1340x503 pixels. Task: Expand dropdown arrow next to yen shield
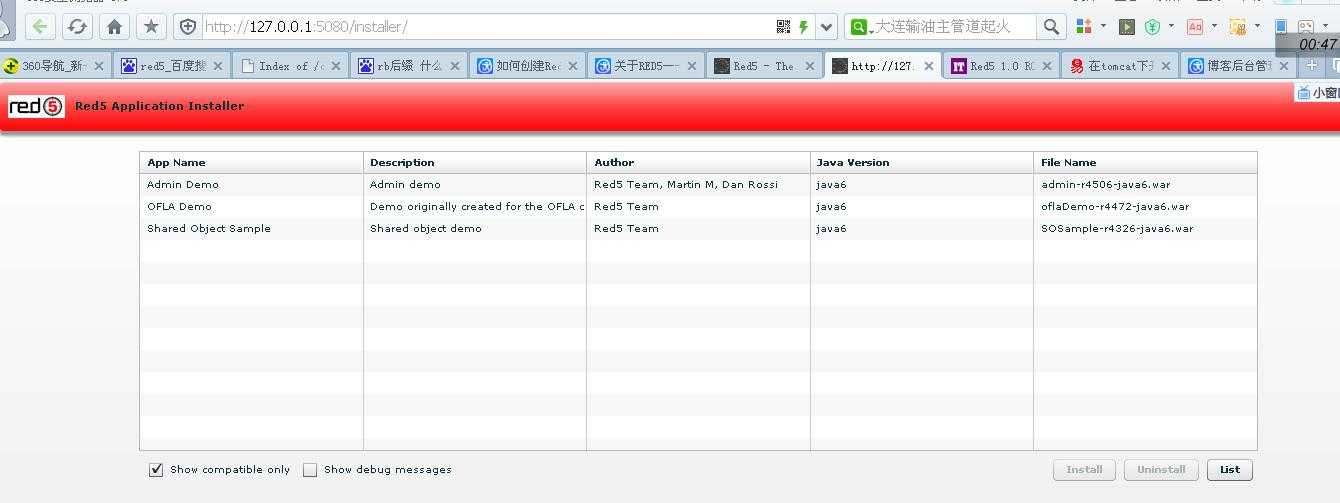pos(1171,26)
